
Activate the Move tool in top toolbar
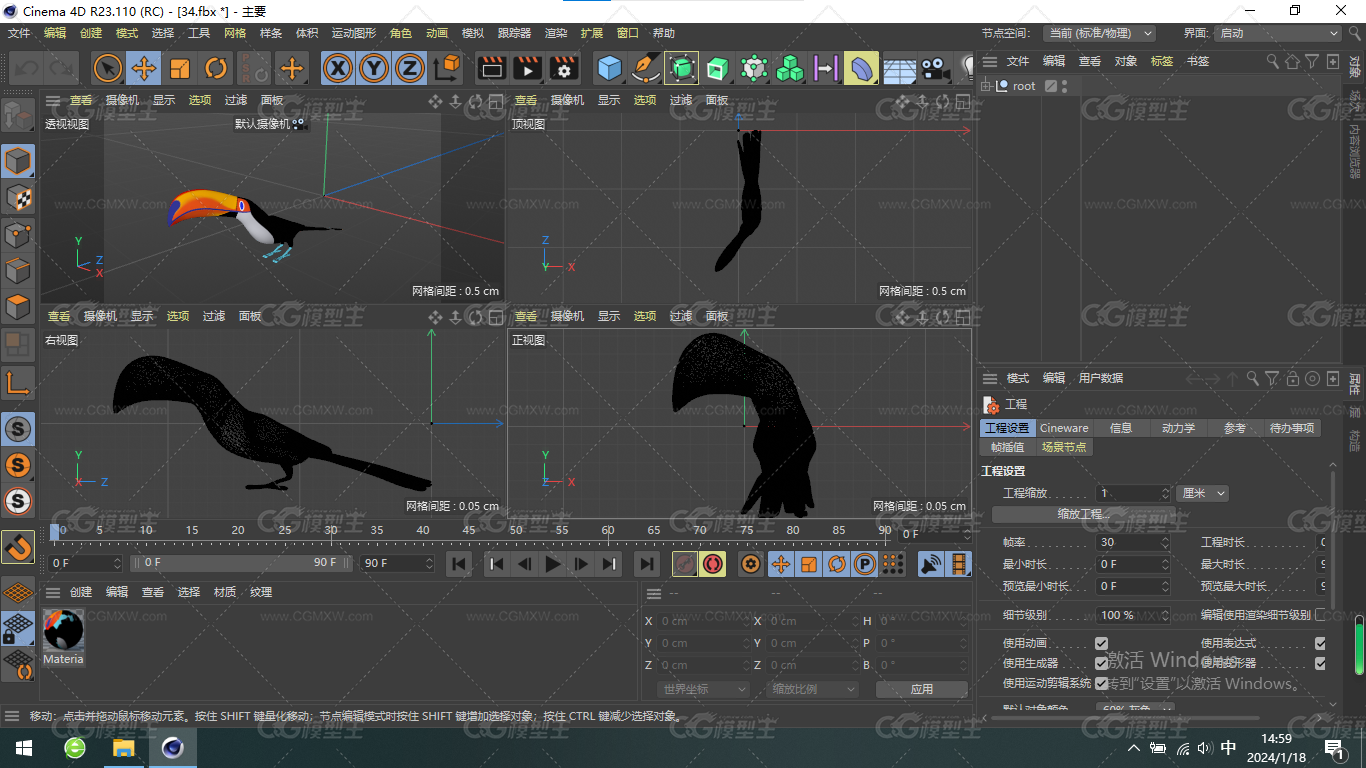(x=144, y=68)
